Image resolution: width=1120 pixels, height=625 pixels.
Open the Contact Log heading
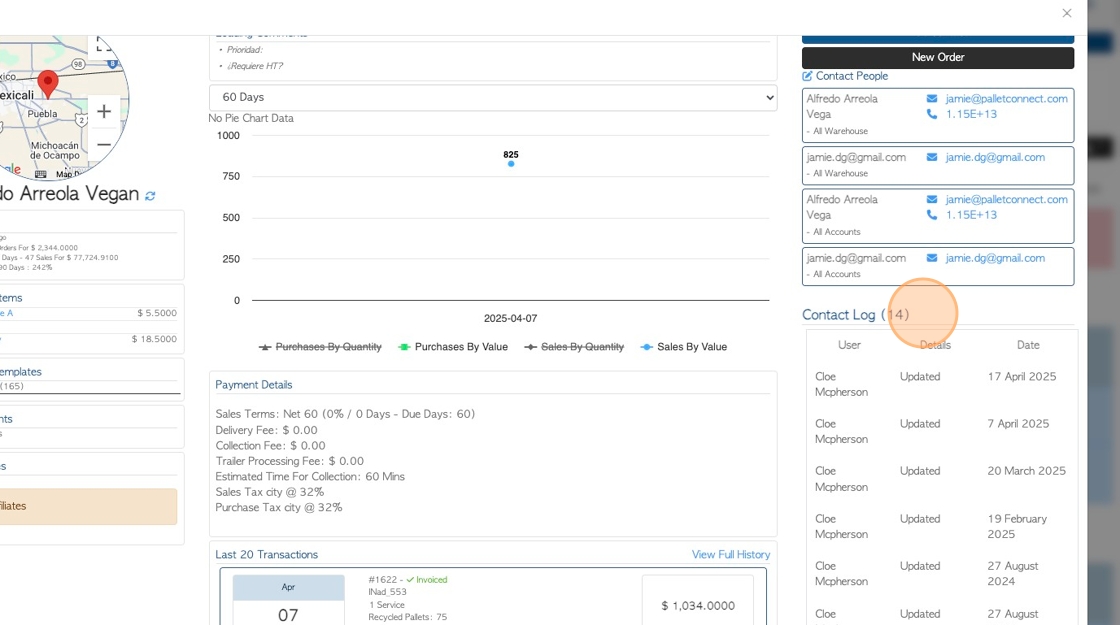tap(855, 315)
